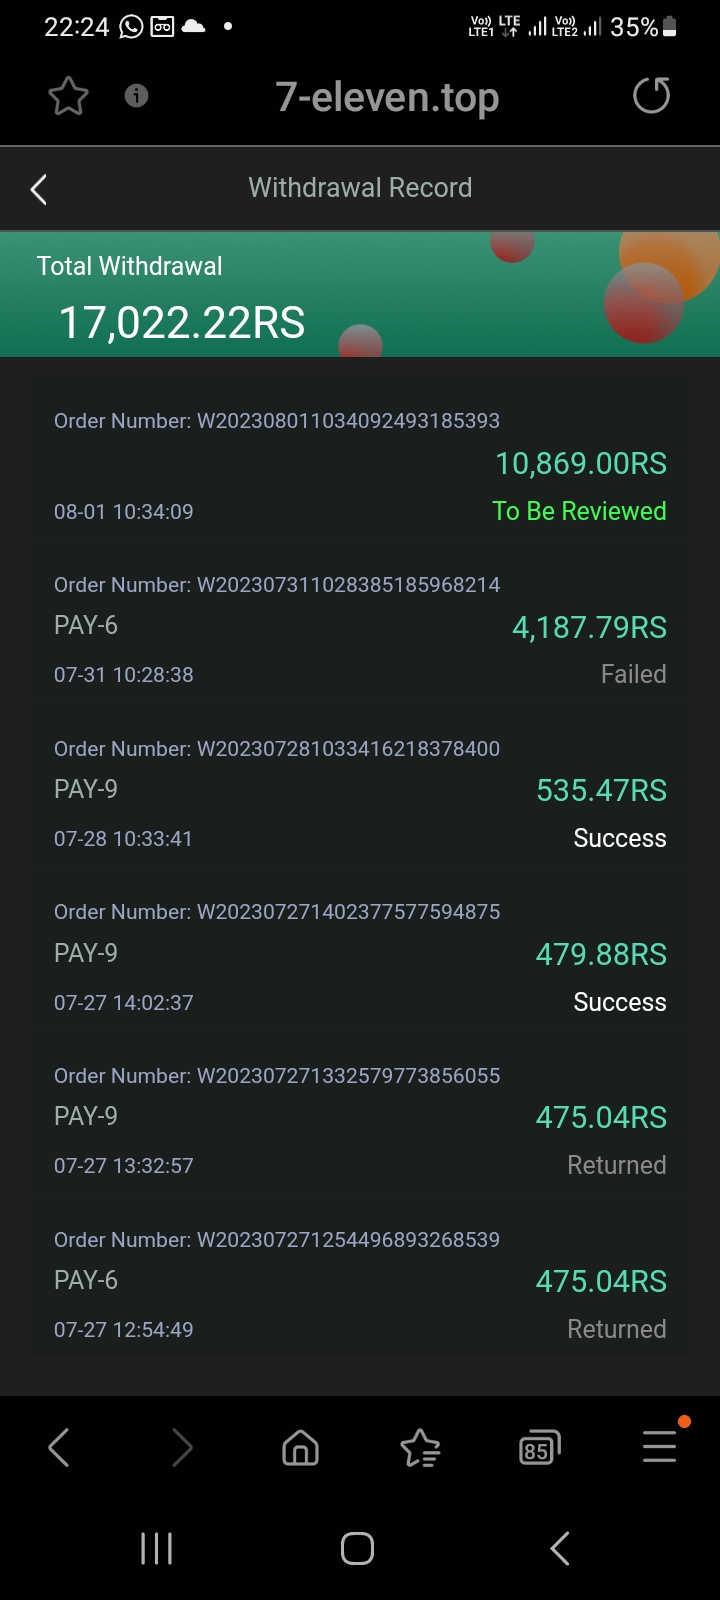Open the 10,869.00RS To Be Reviewed order
The height and width of the screenshot is (1600, 720).
360,466
